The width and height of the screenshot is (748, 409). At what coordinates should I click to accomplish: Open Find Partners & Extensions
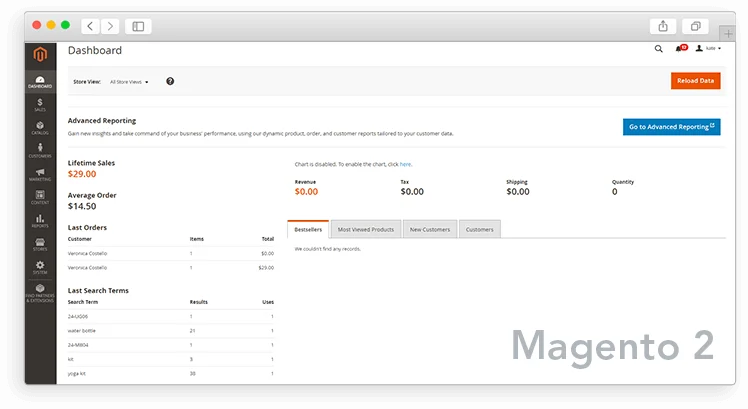point(40,293)
